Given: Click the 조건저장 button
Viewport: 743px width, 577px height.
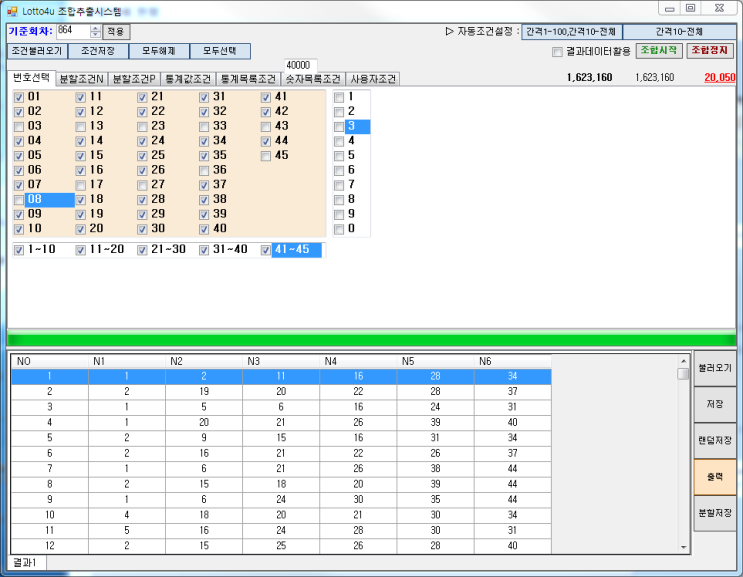Looking at the screenshot, I should 98,51.
